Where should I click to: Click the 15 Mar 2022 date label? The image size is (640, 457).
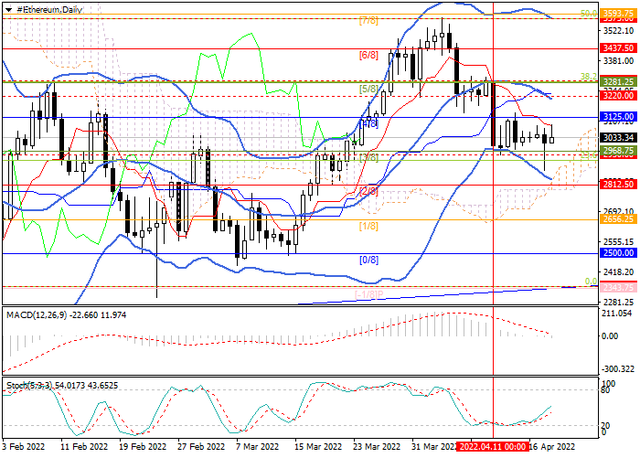tap(318, 446)
